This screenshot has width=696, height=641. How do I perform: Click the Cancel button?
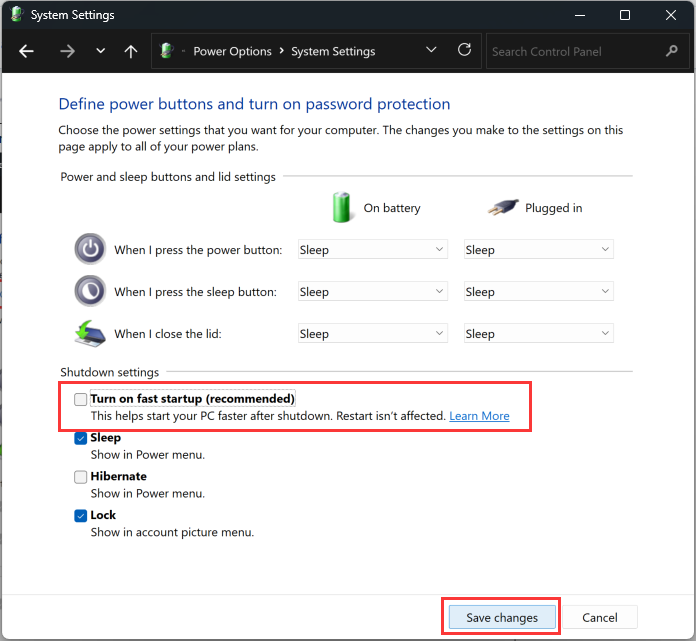click(x=600, y=617)
